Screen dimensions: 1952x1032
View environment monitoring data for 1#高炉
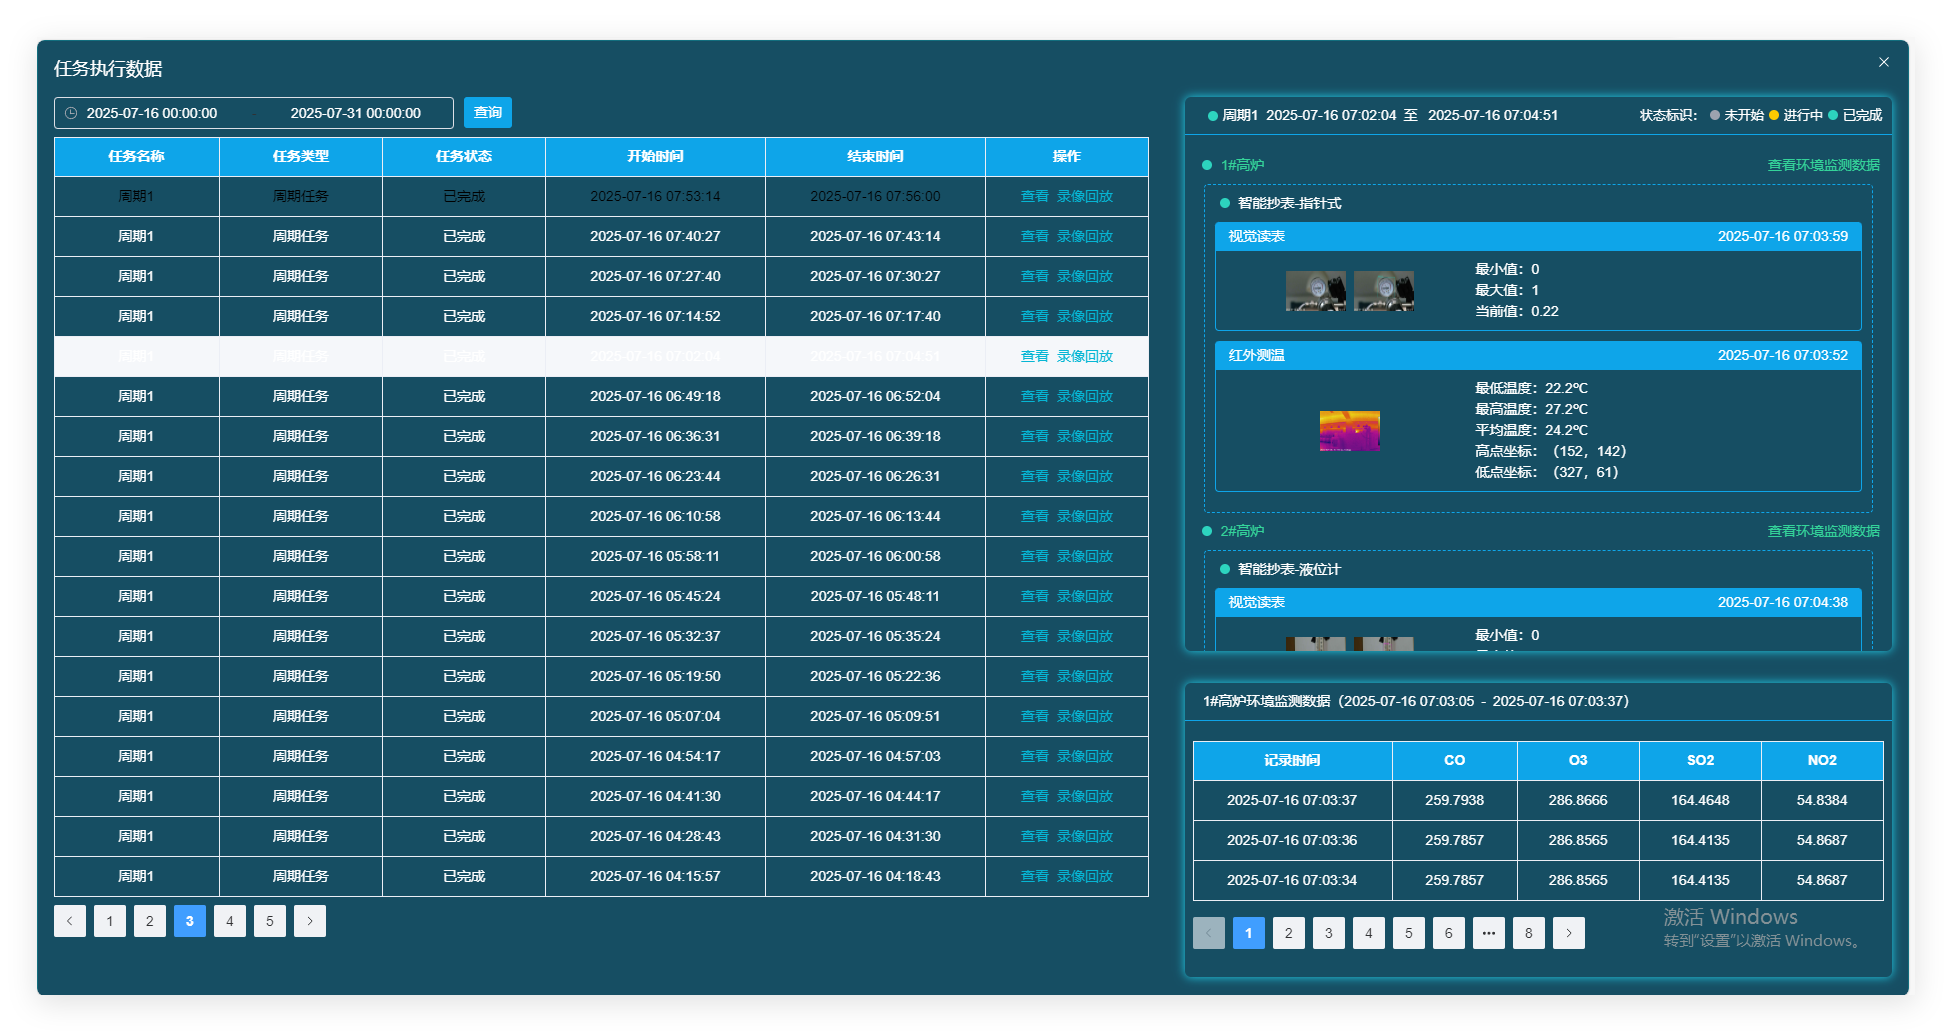1823,165
